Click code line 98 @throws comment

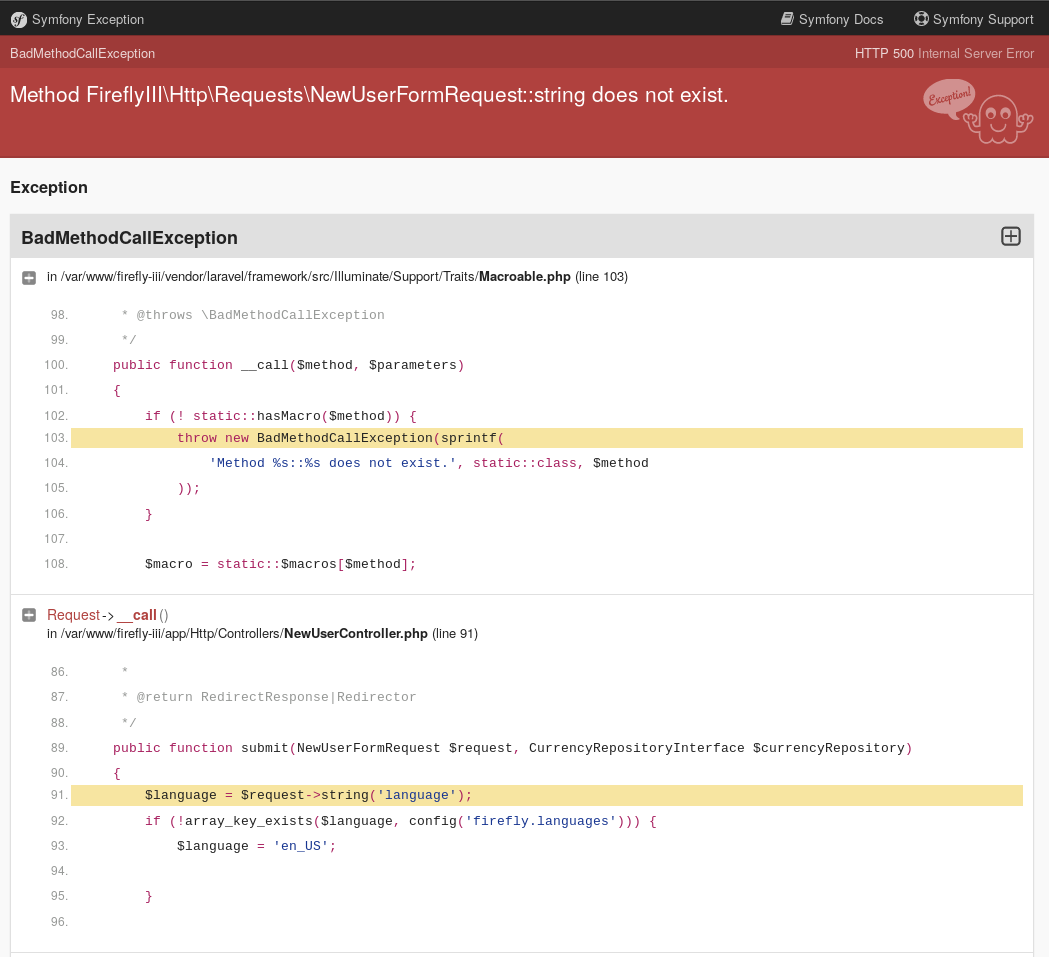click(x=253, y=315)
